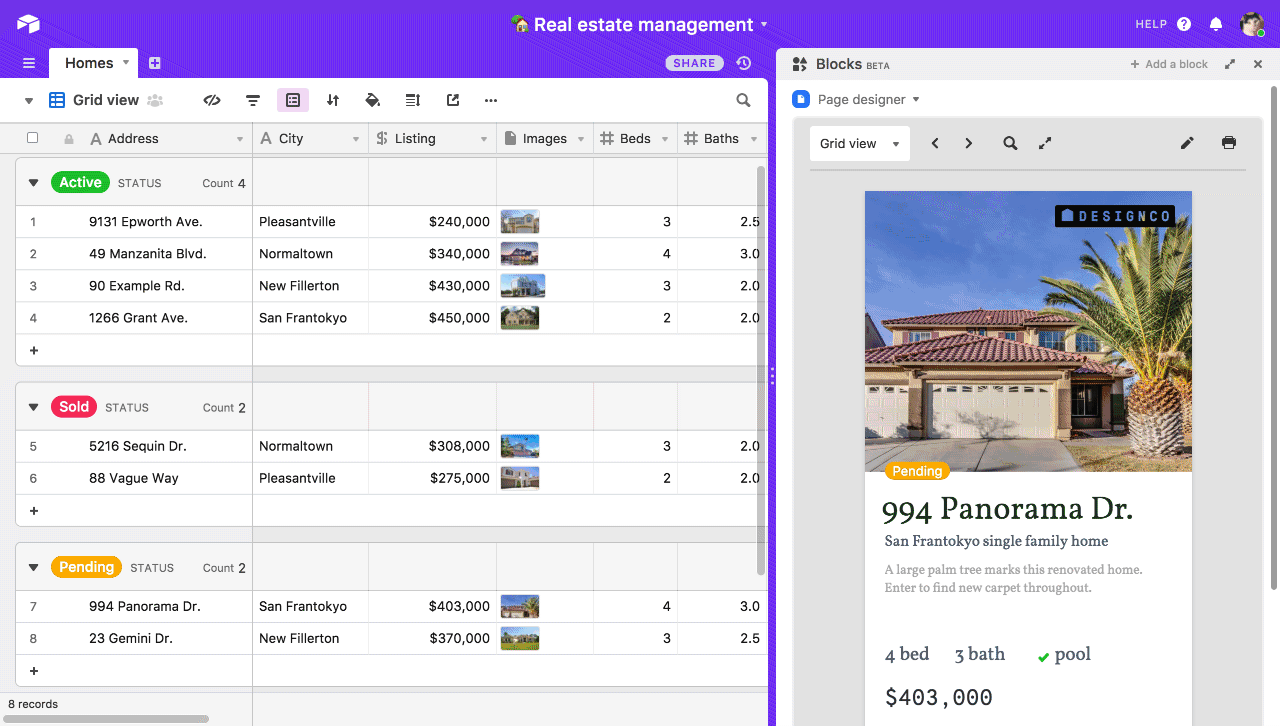This screenshot has width=1280, height=726.
Task: Print the page designer record
Action: tap(1228, 143)
